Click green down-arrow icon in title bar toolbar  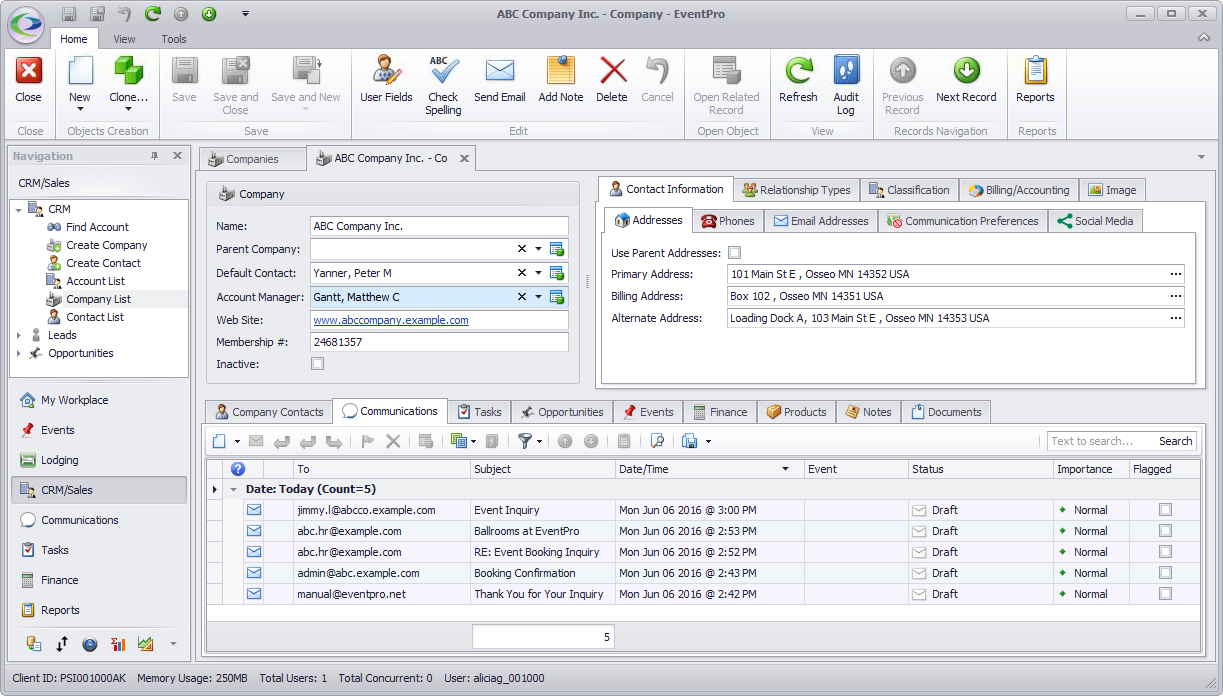(x=209, y=14)
